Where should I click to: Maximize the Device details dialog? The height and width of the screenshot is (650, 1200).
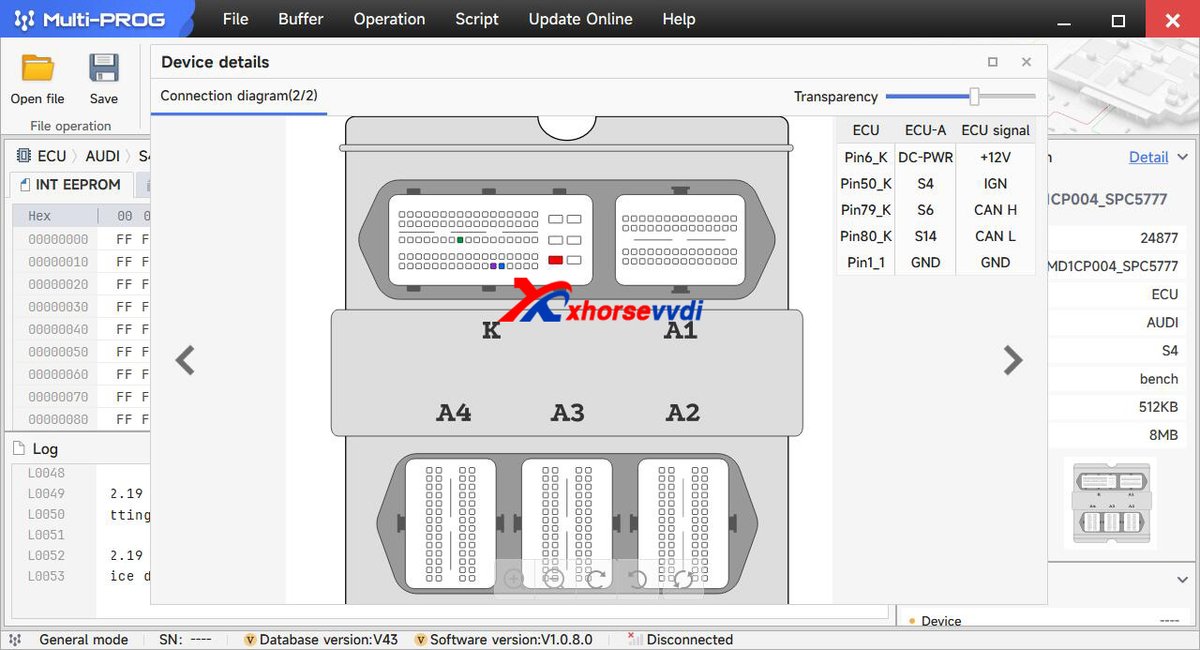click(992, 62)
